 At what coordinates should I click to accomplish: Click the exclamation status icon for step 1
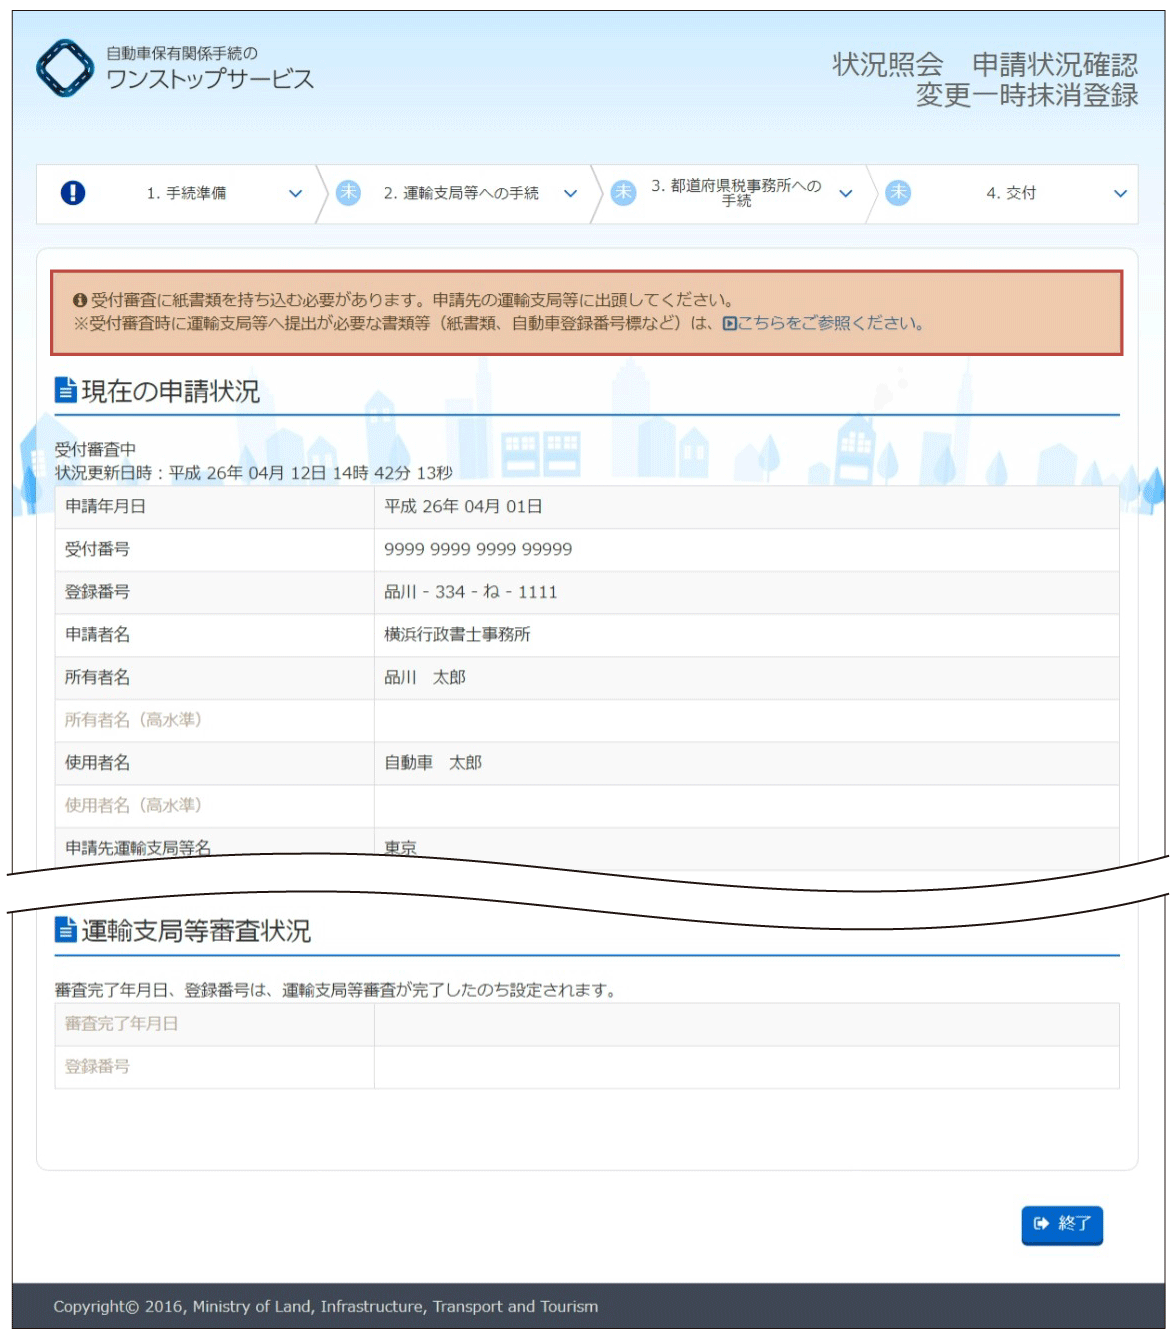(x=73, y=193)
